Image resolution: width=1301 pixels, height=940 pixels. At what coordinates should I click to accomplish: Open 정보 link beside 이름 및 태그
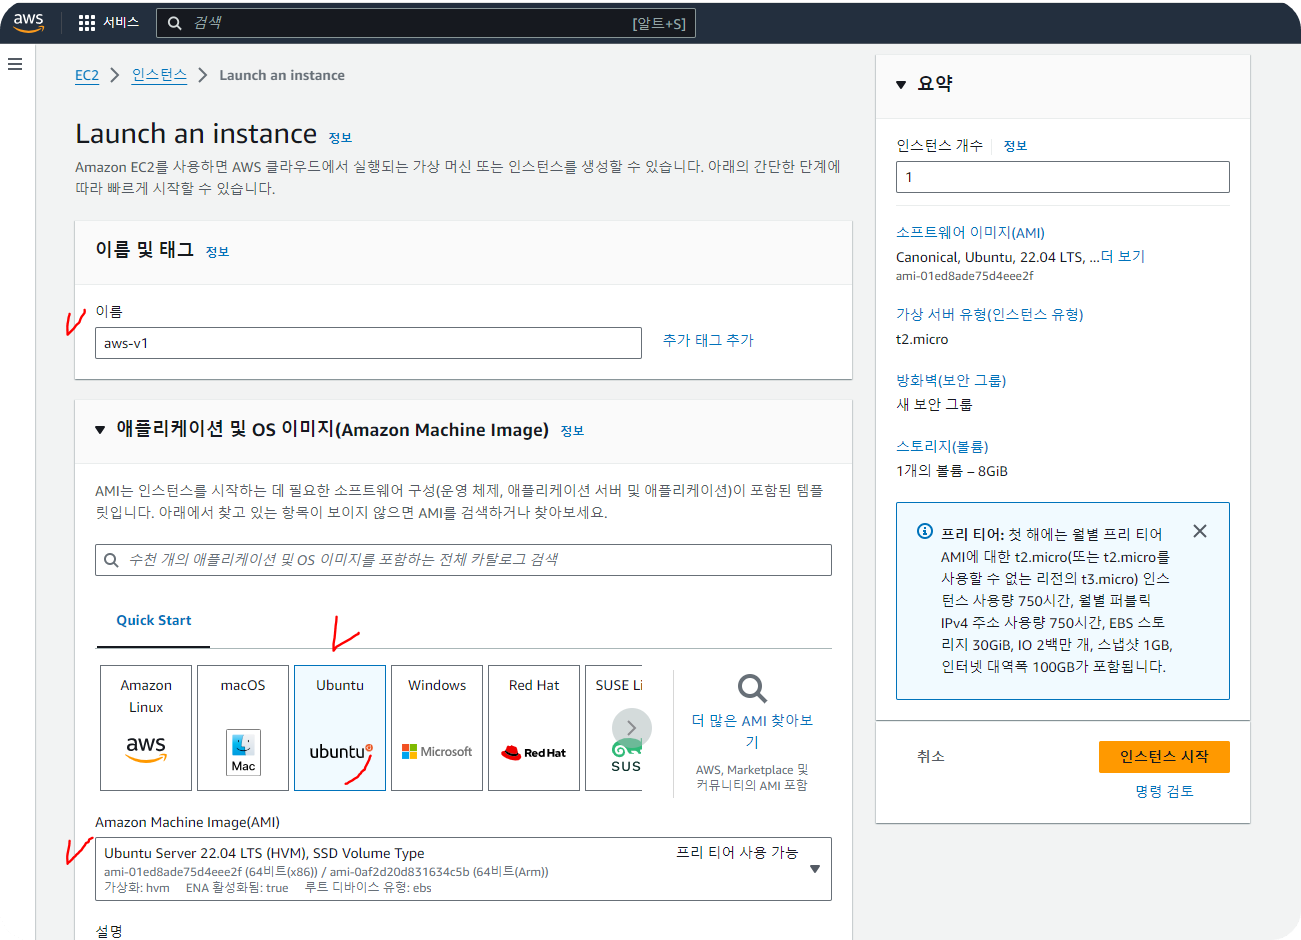pyautogui.click(x=217, y=252)
